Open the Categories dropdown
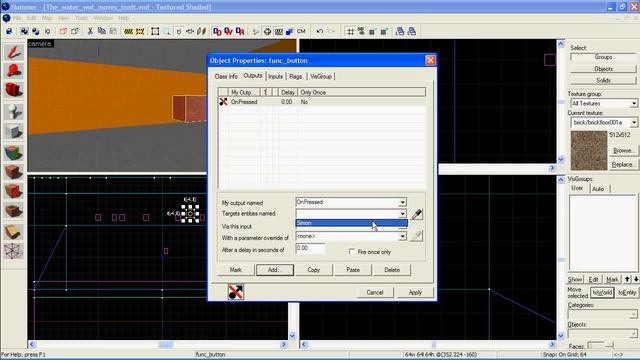 point(633,314)
